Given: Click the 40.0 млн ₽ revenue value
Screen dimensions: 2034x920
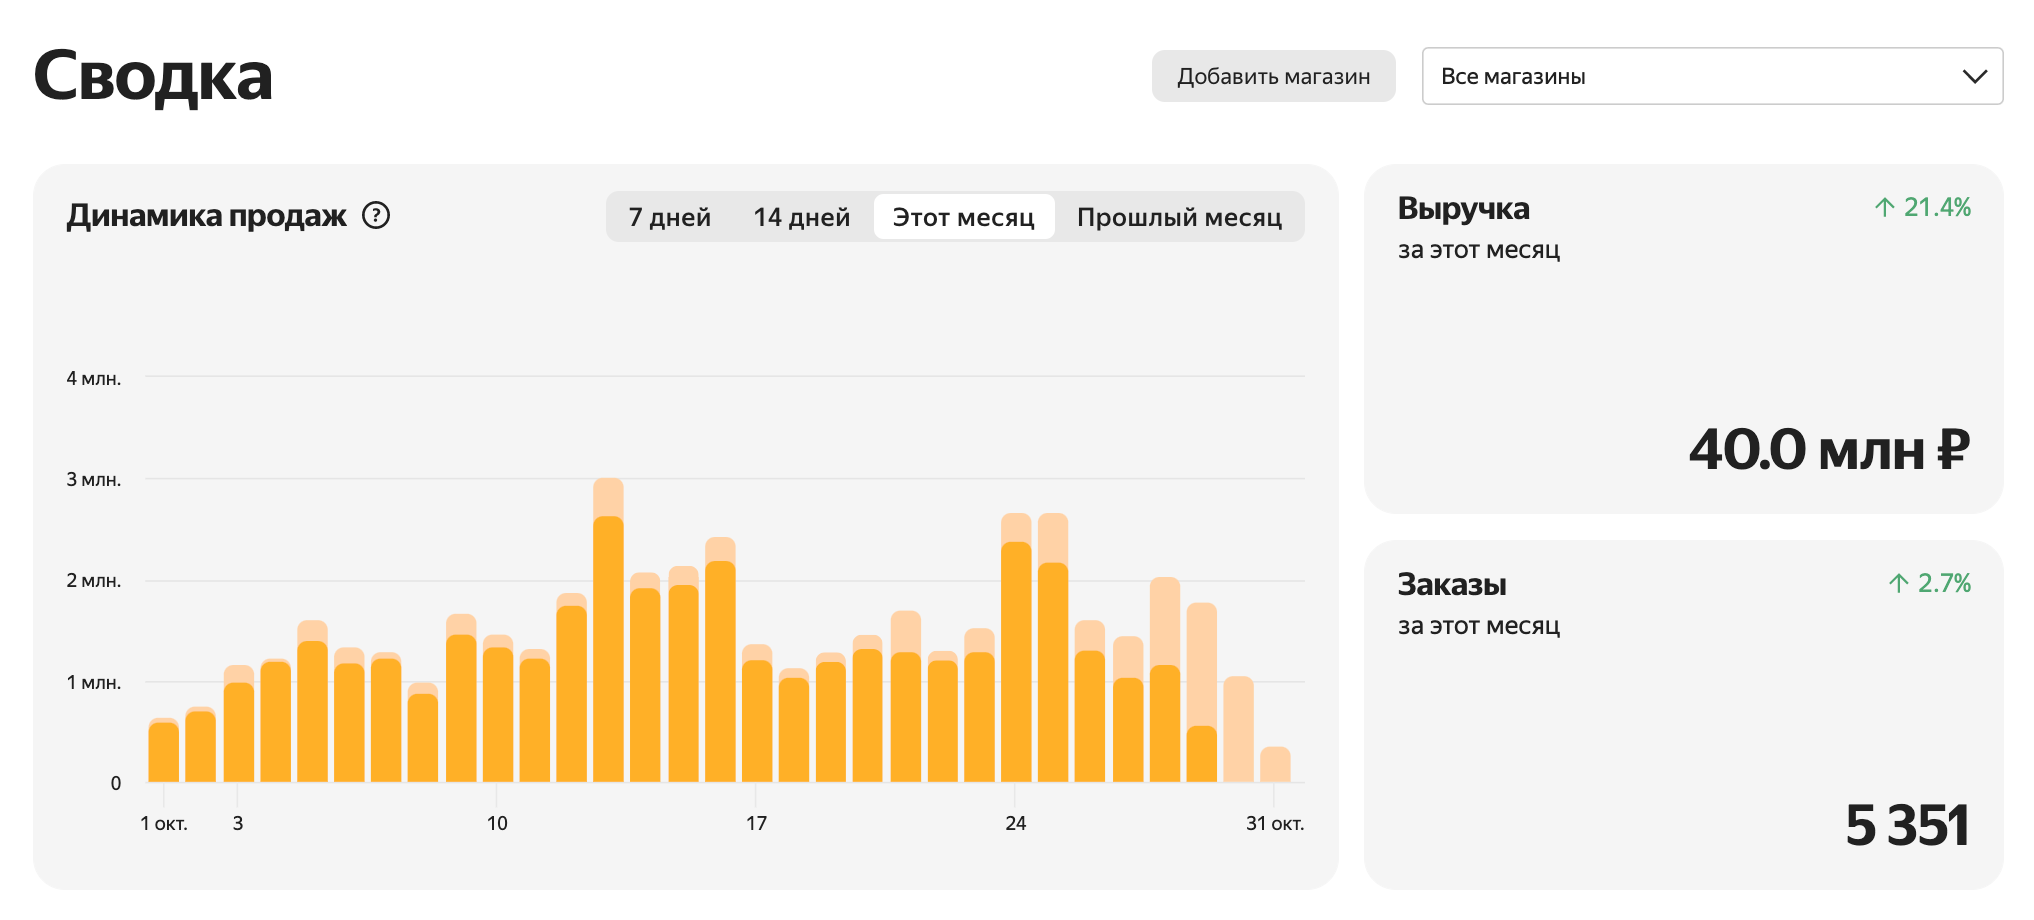Looking at the screenshot, I should (x=1829, y=449).
